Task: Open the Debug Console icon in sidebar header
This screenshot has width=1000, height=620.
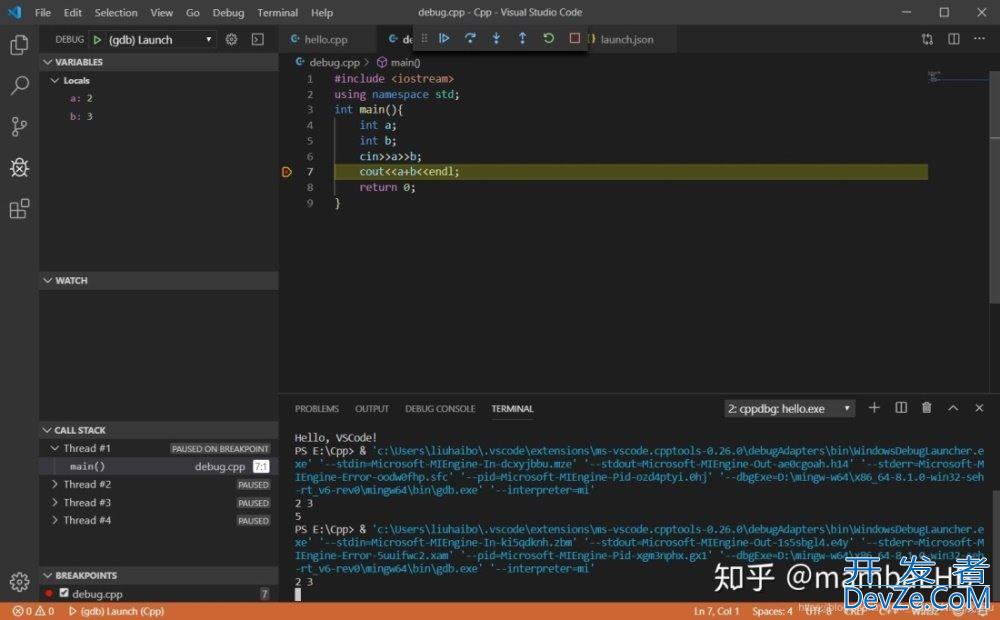Action: pyautogui.click(x=258, y=40)
